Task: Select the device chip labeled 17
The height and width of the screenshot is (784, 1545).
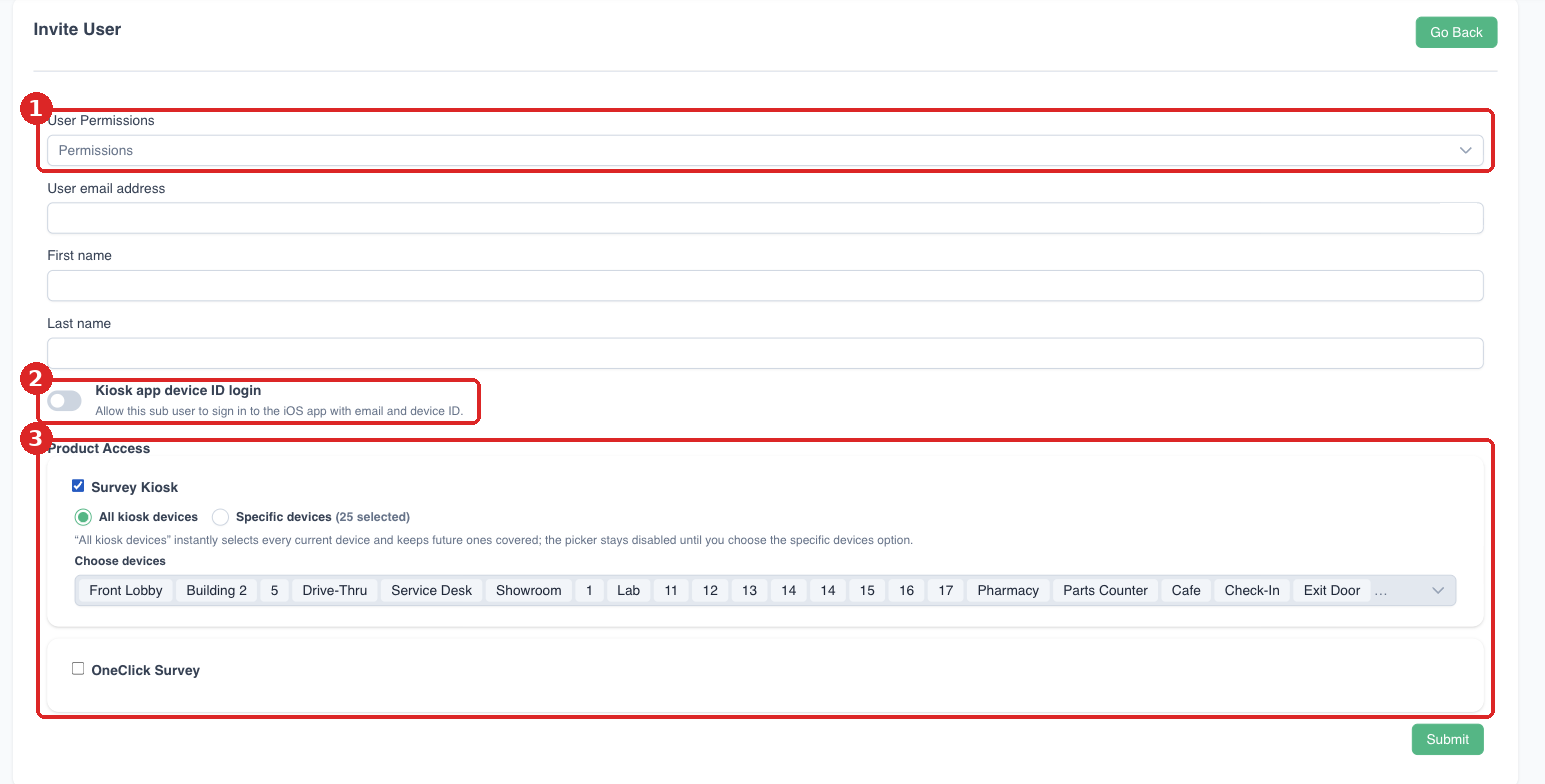Action: 945,591
